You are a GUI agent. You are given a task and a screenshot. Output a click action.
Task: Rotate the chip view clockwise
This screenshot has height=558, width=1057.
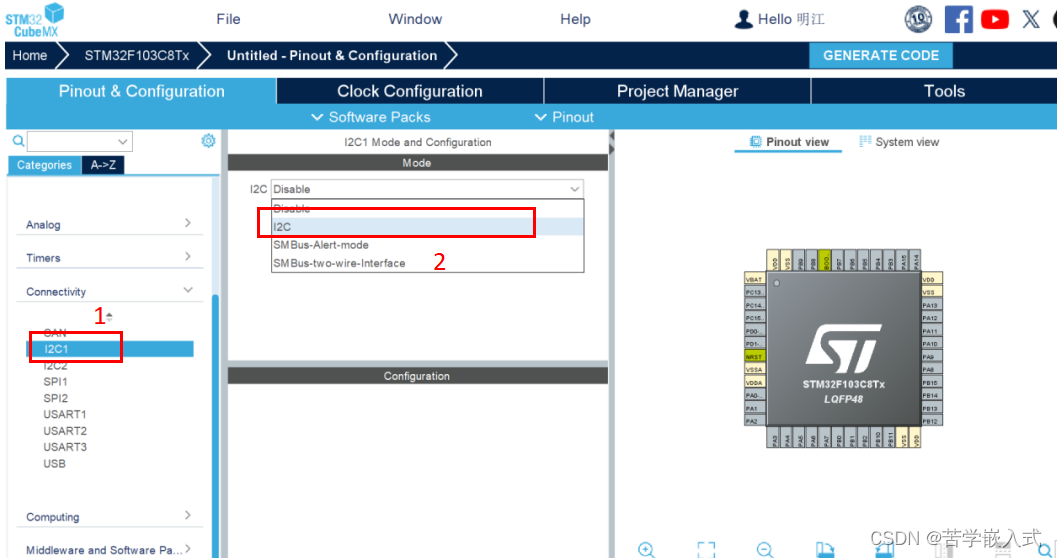point(824,549)
